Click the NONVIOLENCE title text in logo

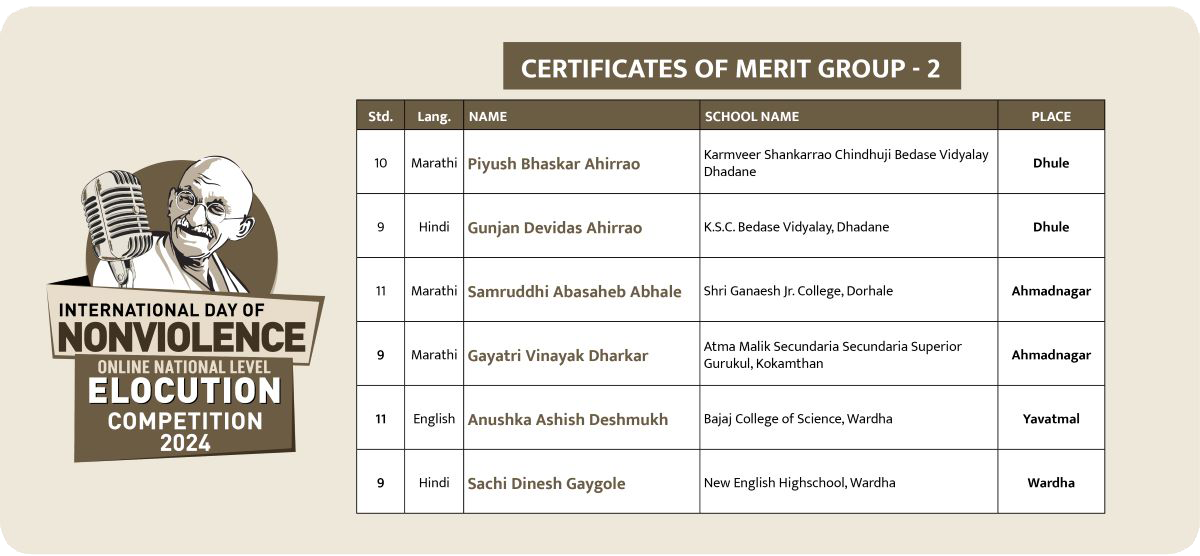click(x=182, y=337)
